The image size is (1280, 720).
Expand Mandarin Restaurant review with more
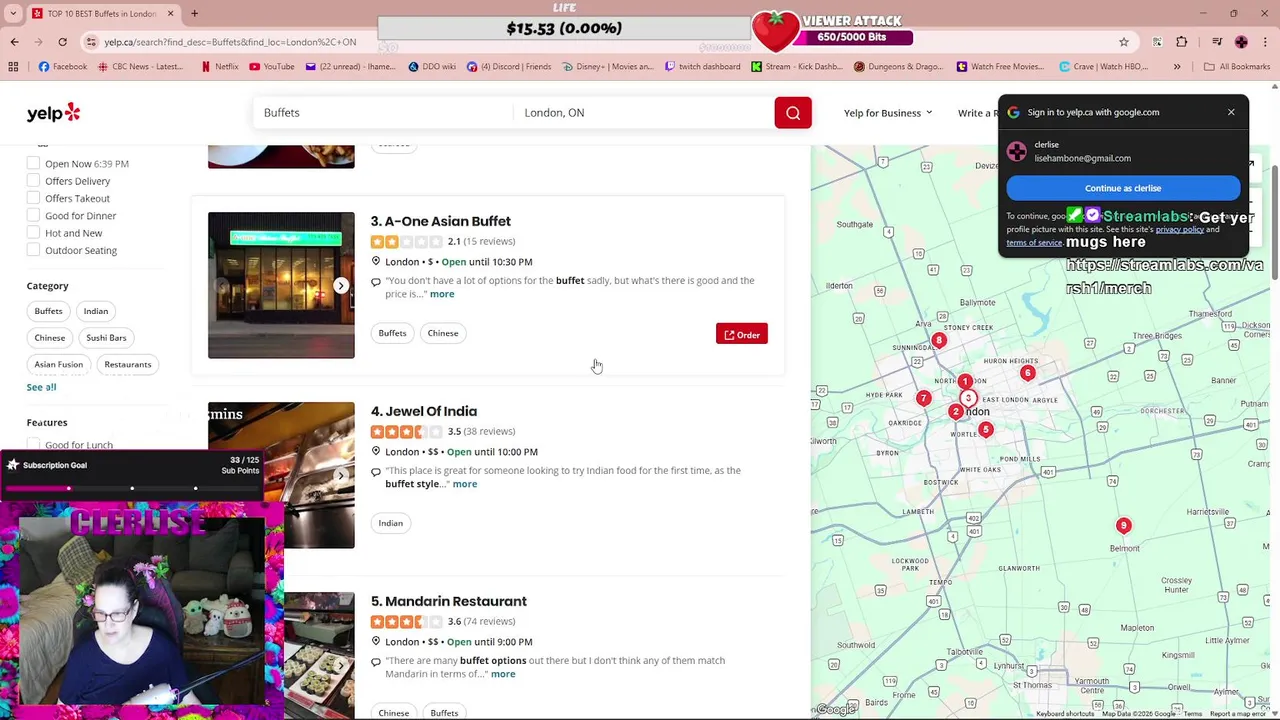[x=503, y=674]
